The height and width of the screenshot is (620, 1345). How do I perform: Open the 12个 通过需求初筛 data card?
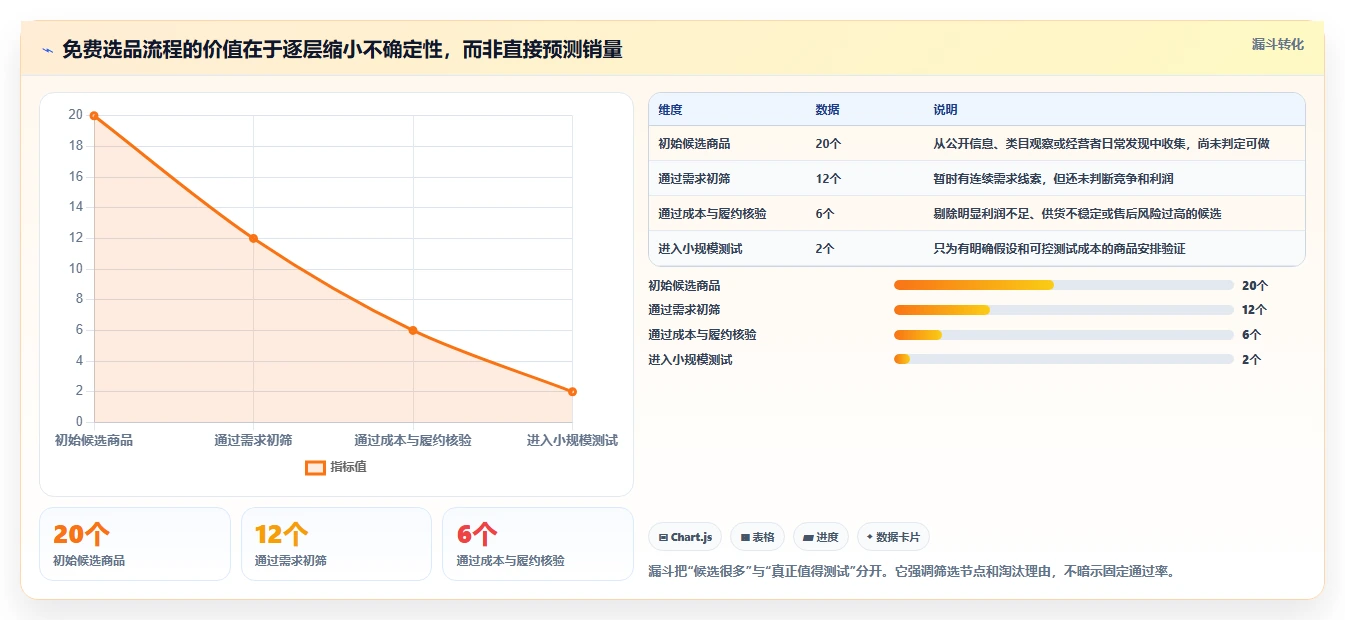coord(336,544)
